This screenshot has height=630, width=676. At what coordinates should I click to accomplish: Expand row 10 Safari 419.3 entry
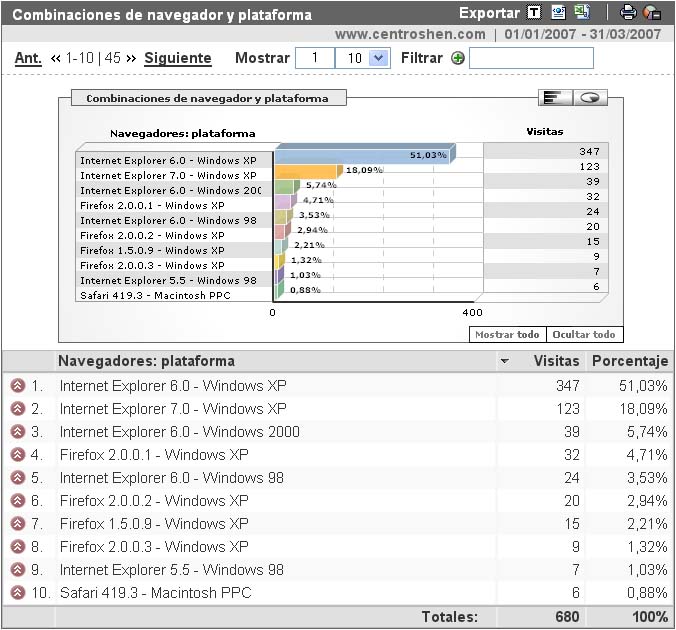[x=17, y=593]
